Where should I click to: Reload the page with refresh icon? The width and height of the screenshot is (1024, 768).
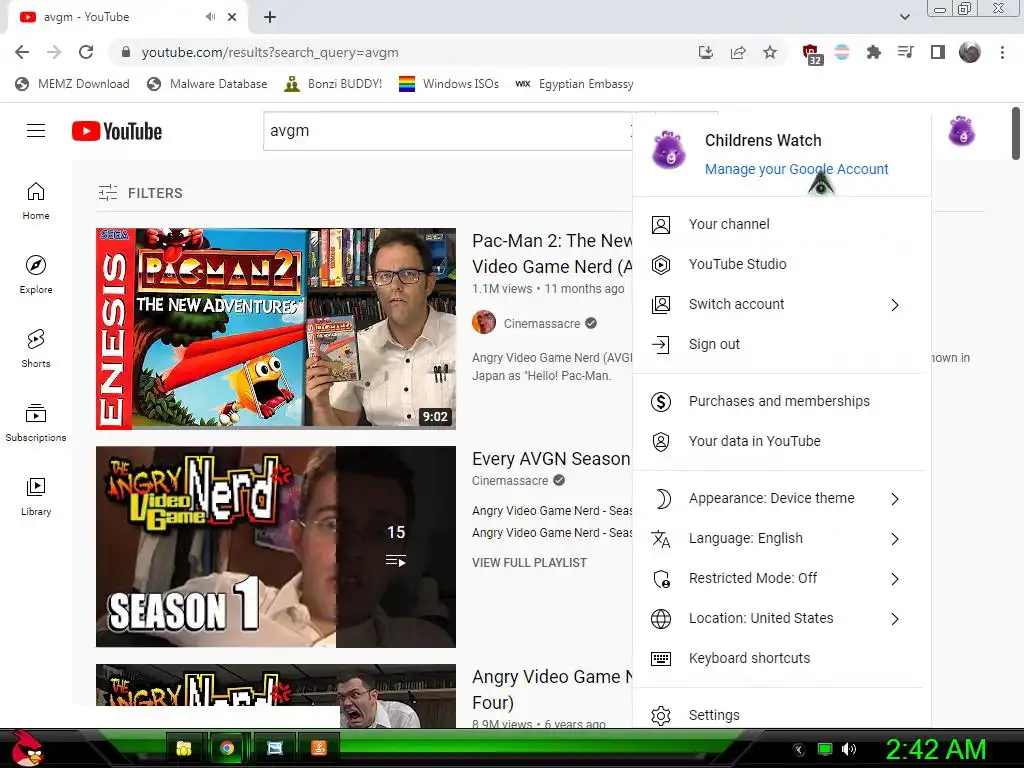(x=86, y=52)
